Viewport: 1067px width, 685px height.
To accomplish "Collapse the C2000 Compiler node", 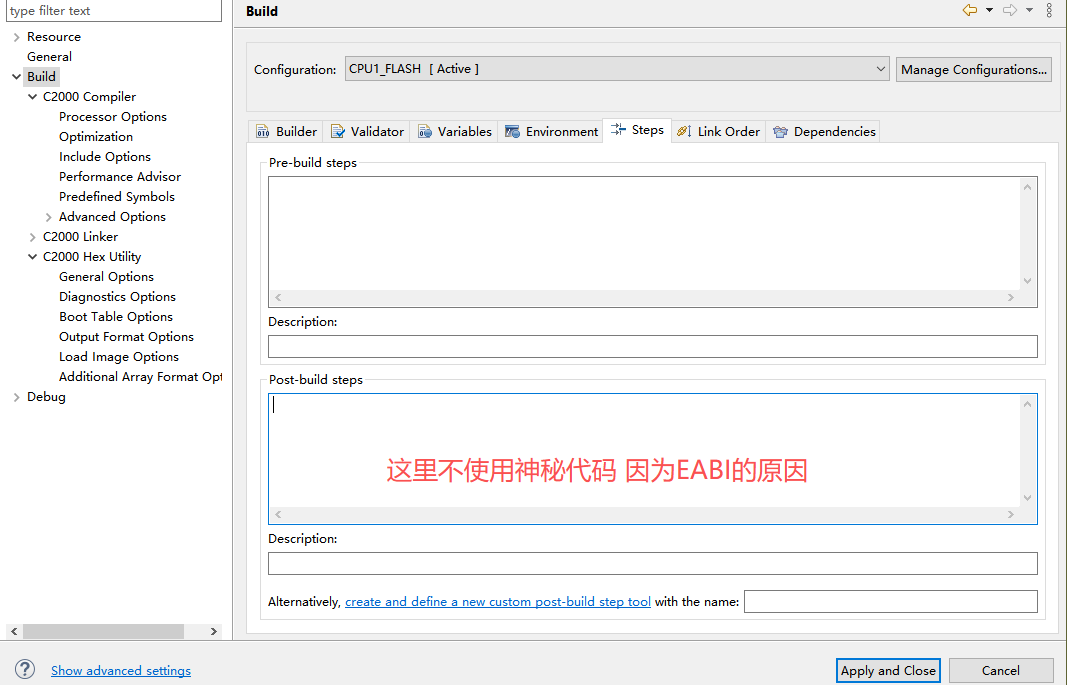I will (32, 97).
